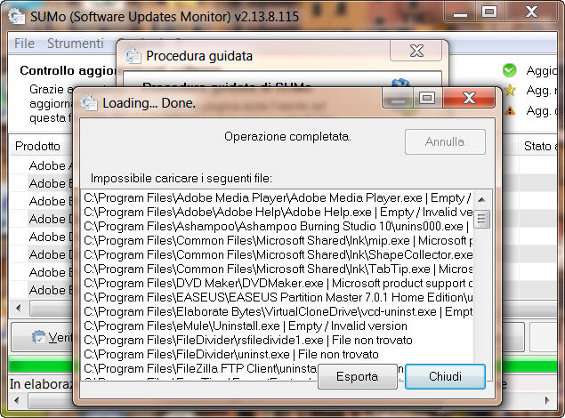Click the Prodotto column header
565x418 pixels.
(x=38, y=146)
